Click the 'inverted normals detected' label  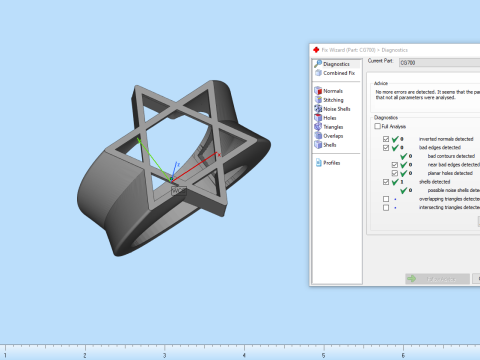446,139
